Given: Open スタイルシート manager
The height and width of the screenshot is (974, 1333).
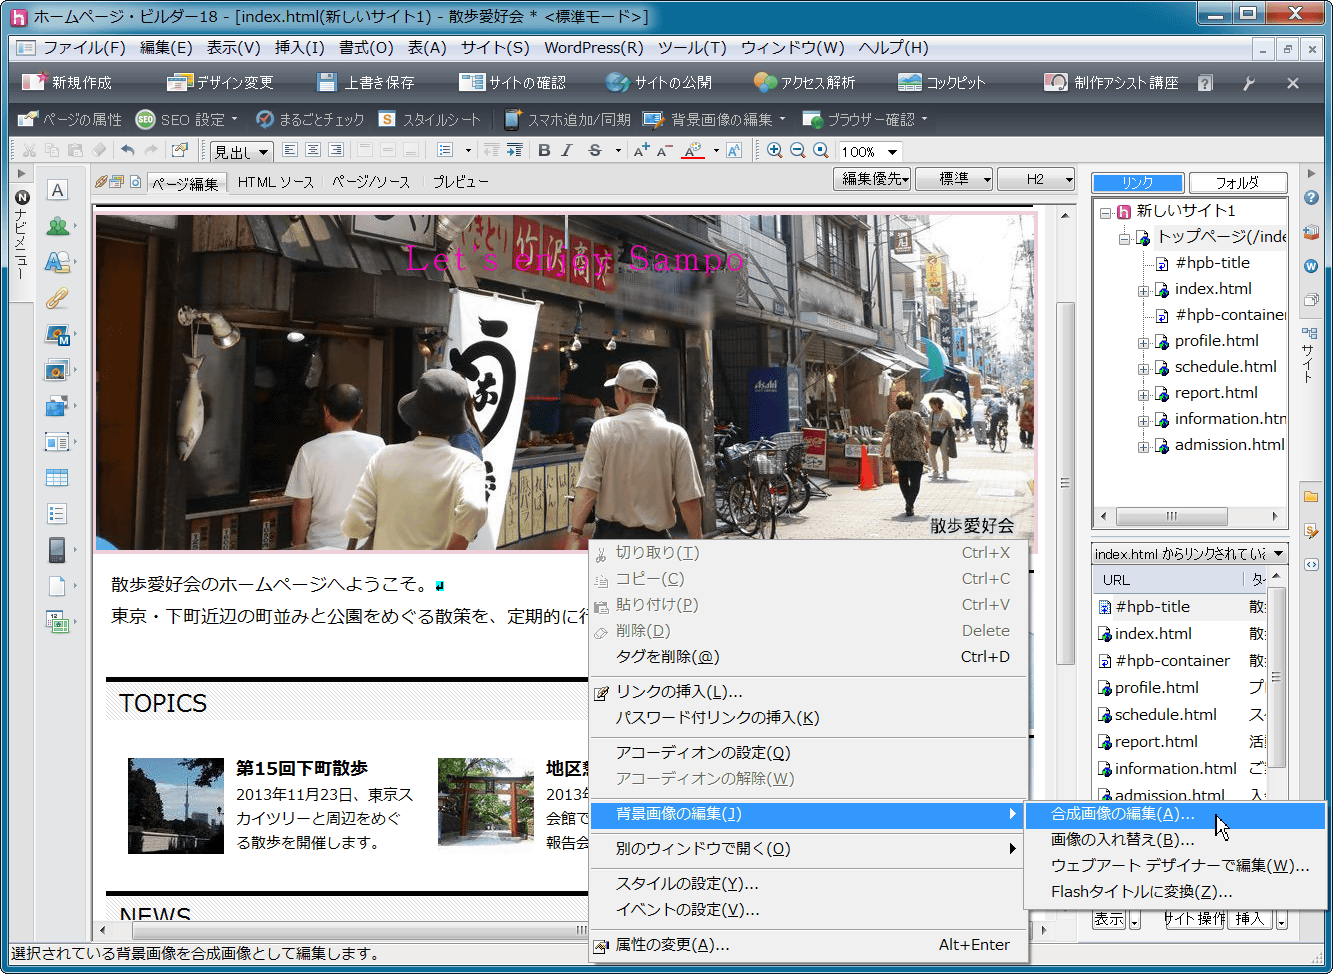Looking at the screenshot, I should point(430,120).
